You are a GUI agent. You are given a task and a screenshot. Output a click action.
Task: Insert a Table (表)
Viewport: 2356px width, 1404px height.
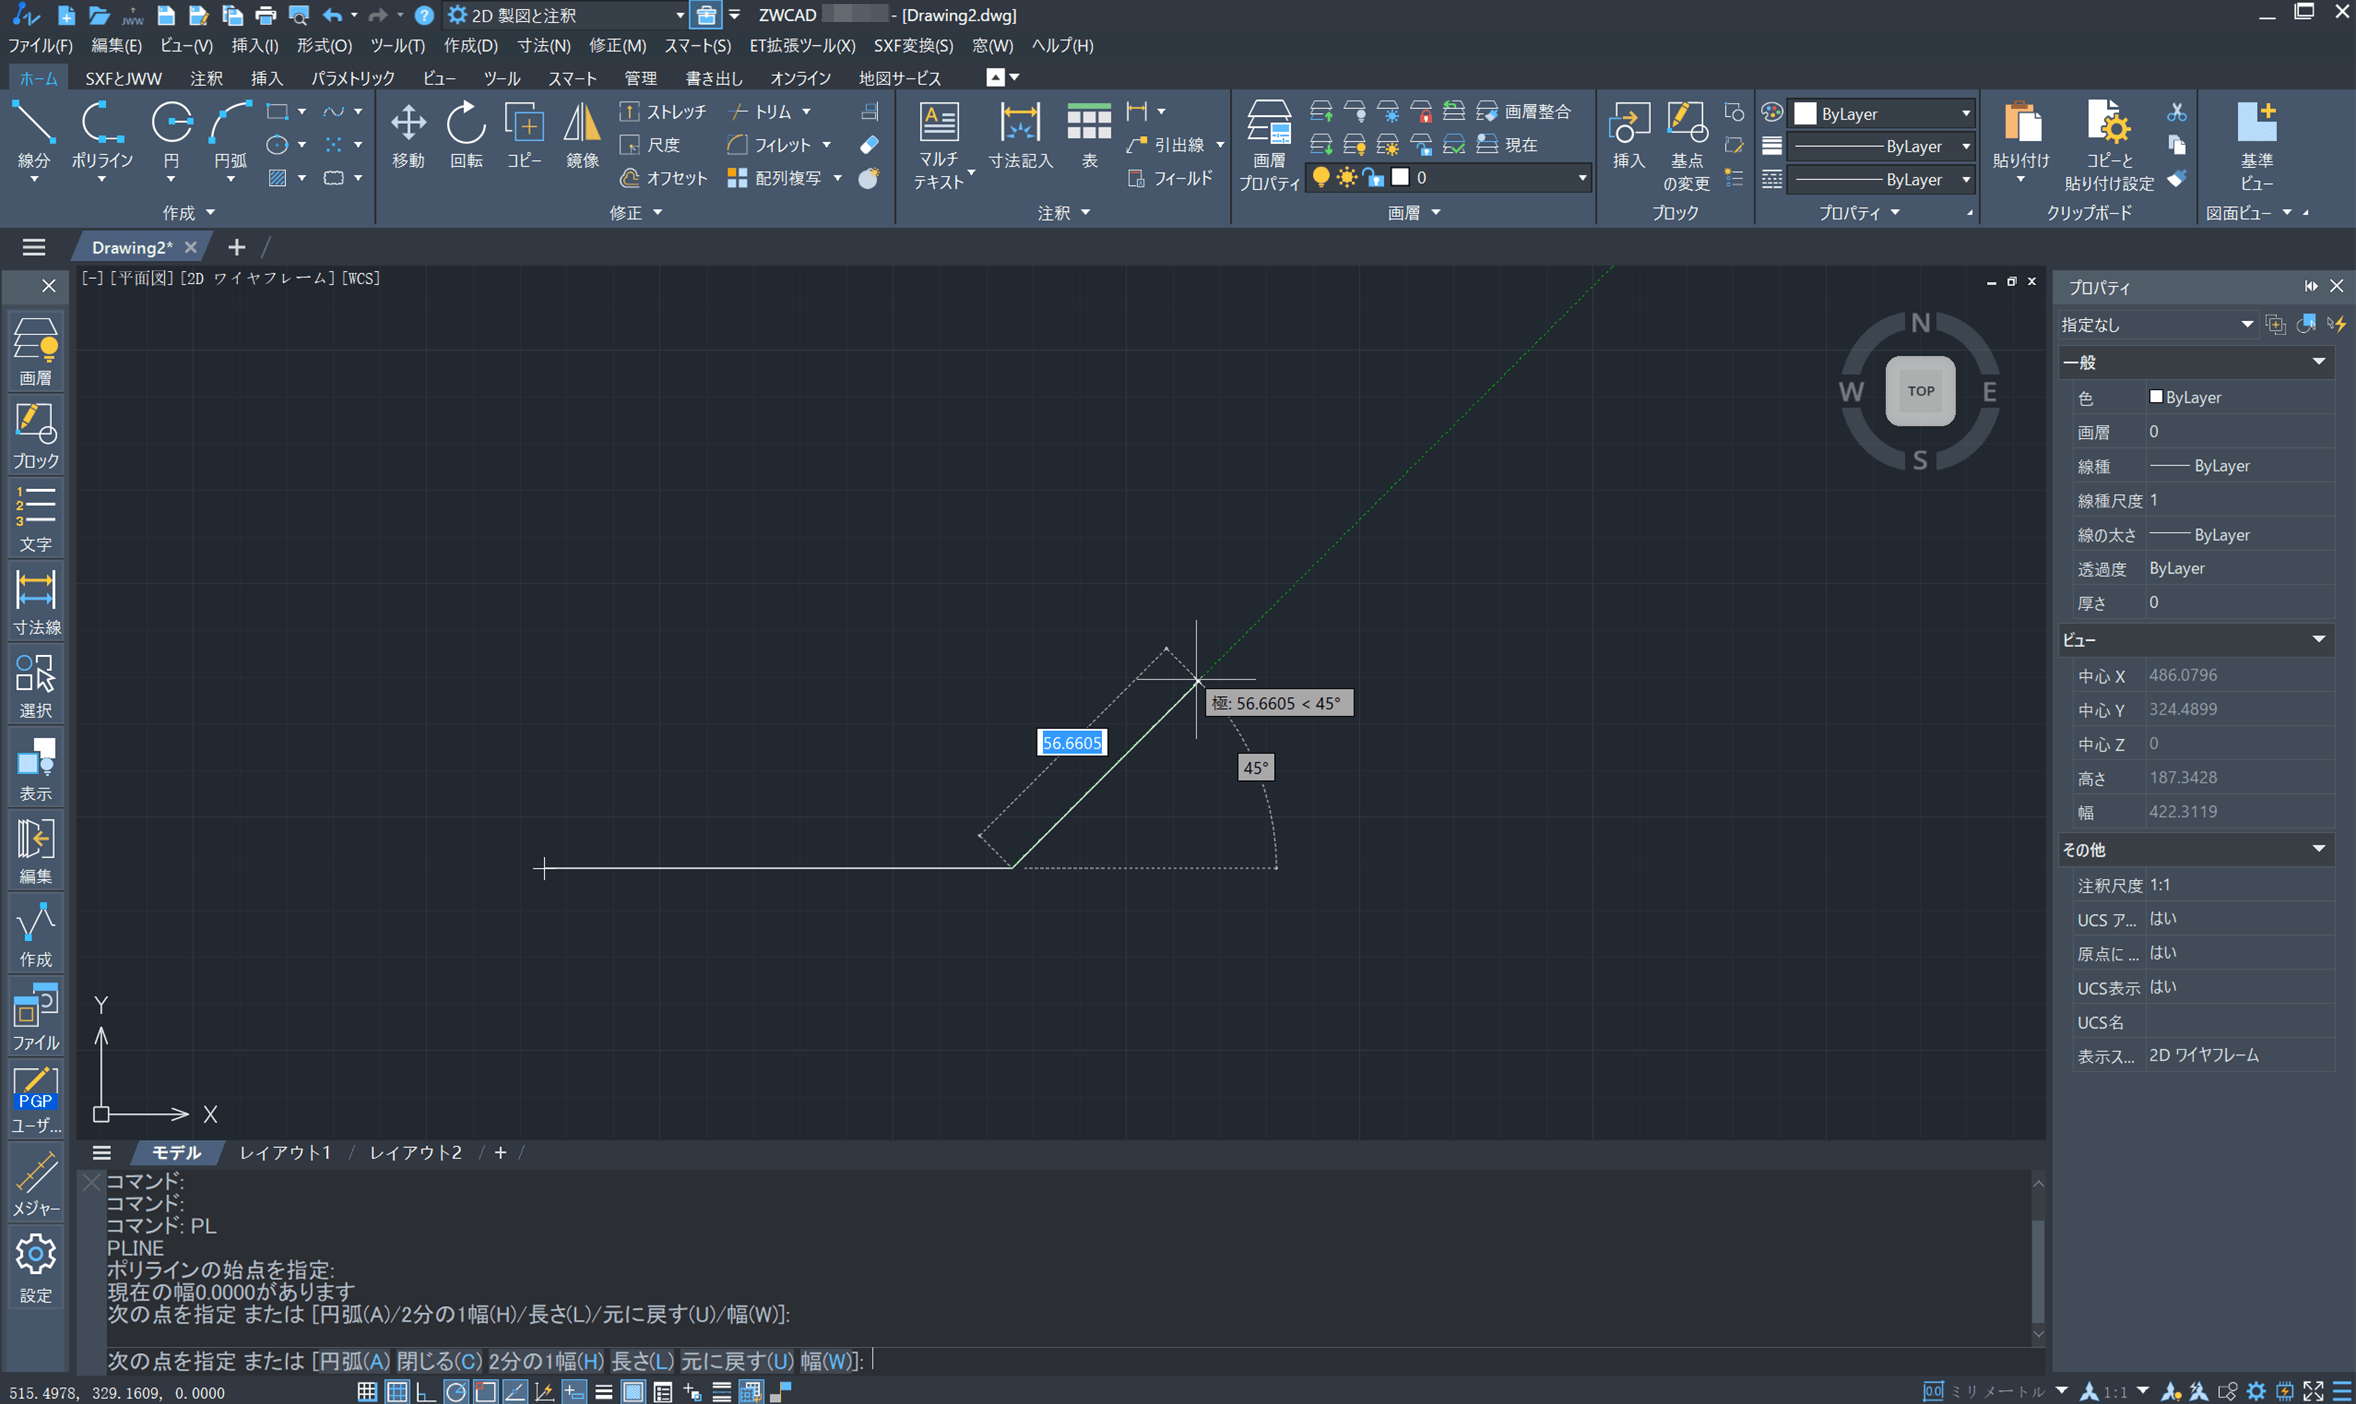click(1089, 135)
